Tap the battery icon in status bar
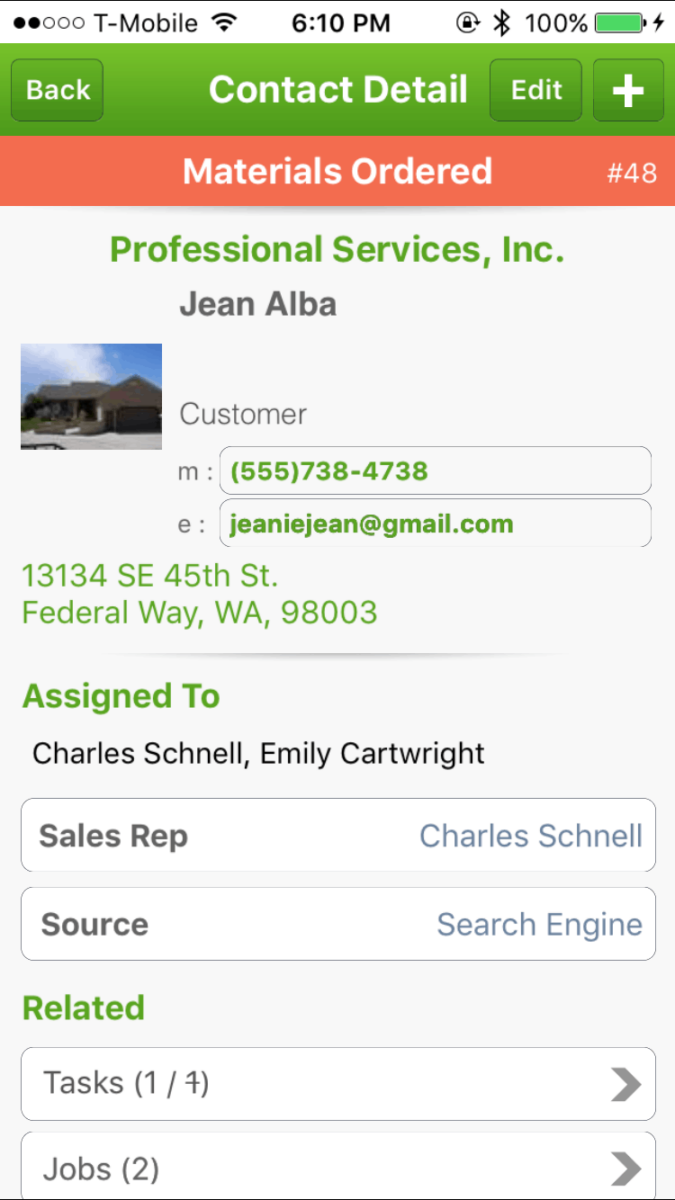Screen dimensions: 675x1200 point(620,22)
